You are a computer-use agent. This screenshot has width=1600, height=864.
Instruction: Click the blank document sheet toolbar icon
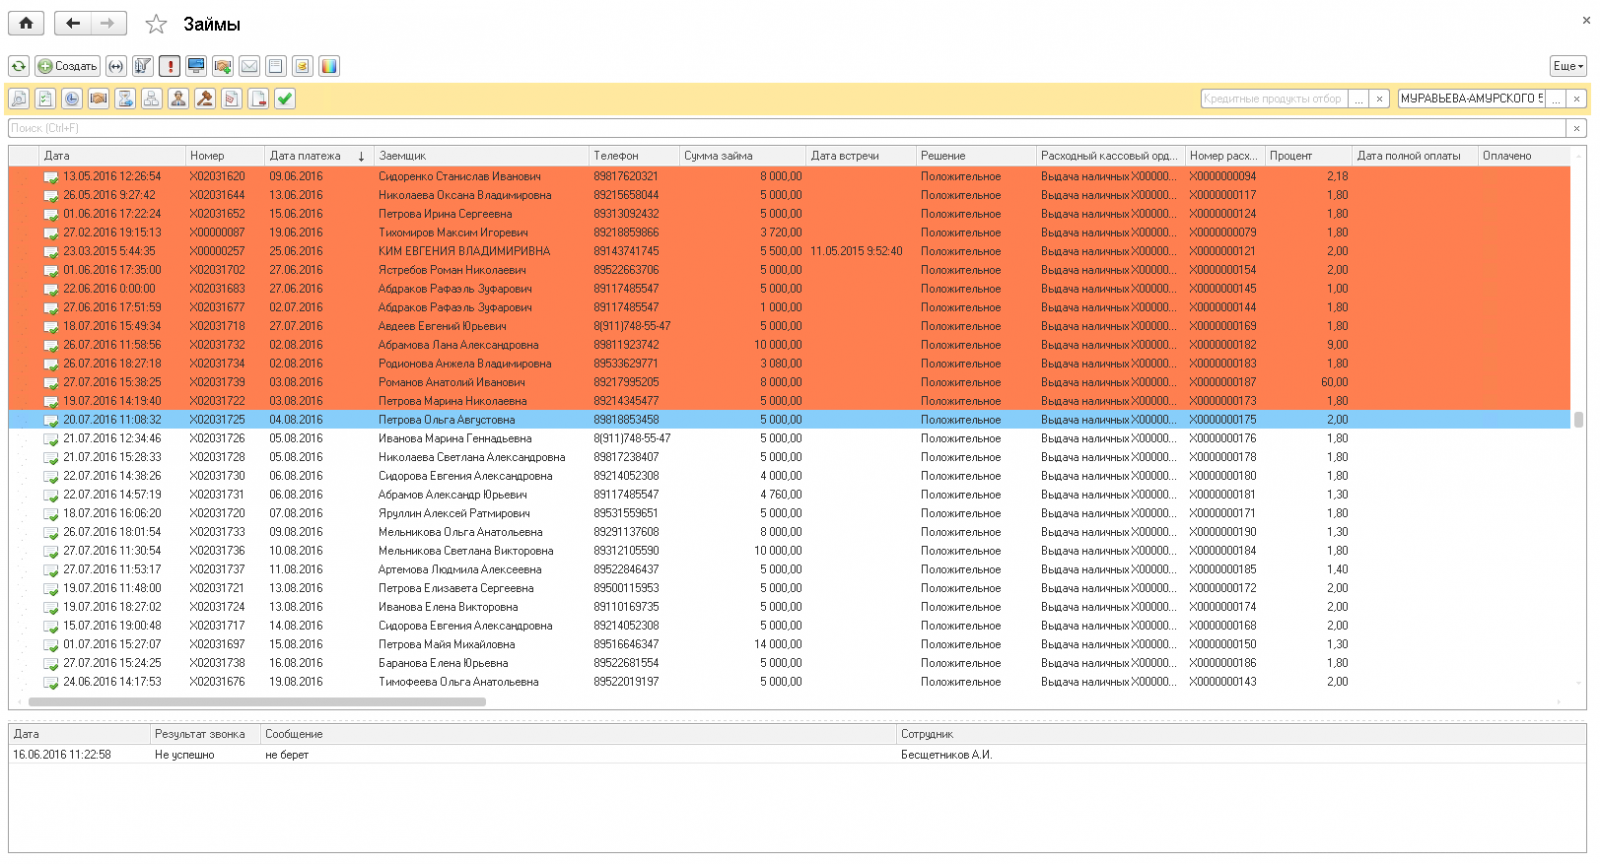(x=276, y=66)
